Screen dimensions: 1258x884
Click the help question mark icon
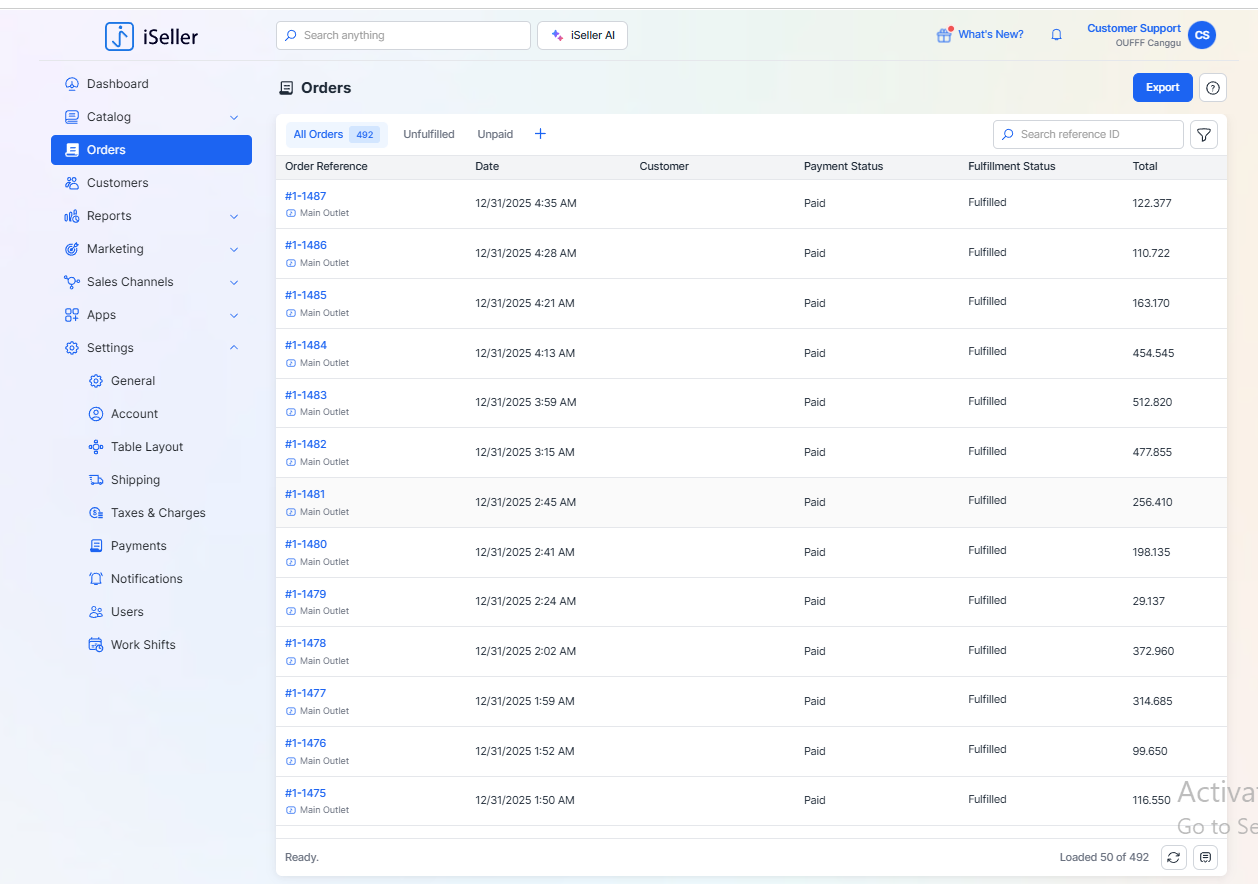tap(1212, 88)
